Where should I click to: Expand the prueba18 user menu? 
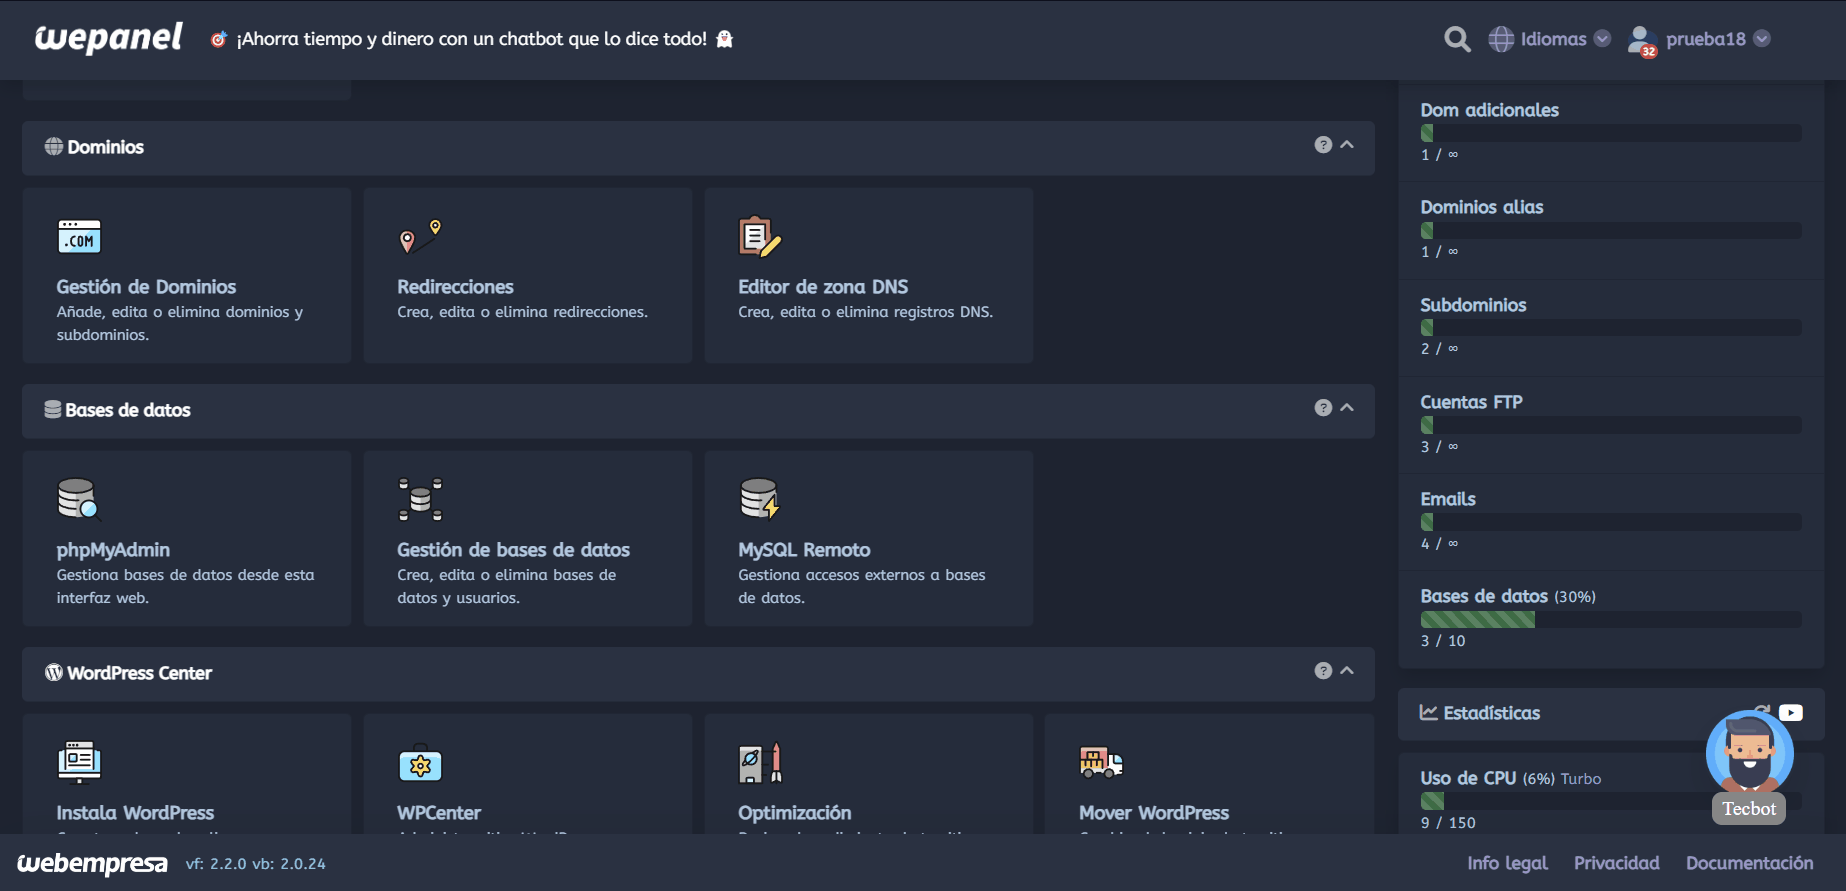pos(1704,39)
